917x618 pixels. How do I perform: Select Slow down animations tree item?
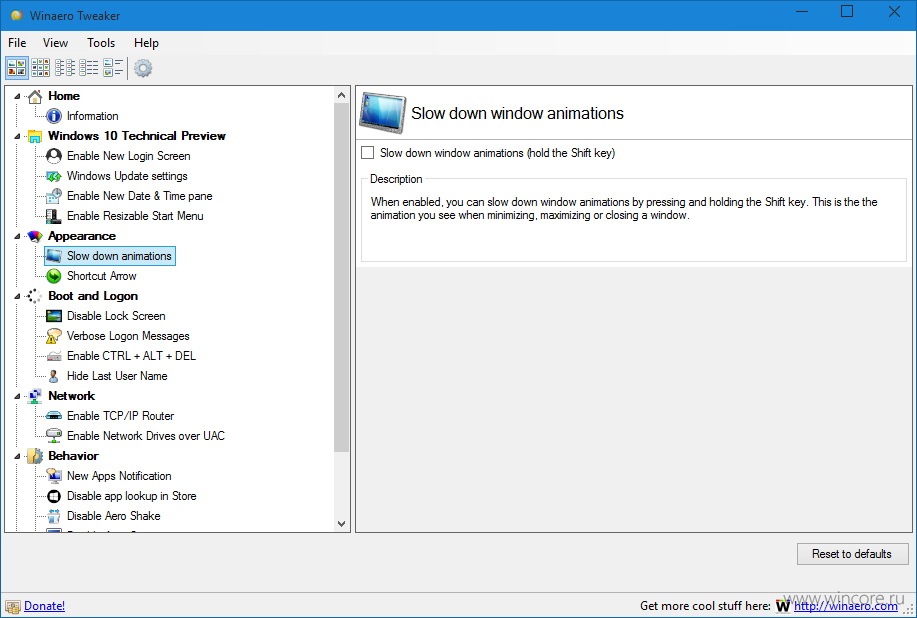click(x=110, y=256)
